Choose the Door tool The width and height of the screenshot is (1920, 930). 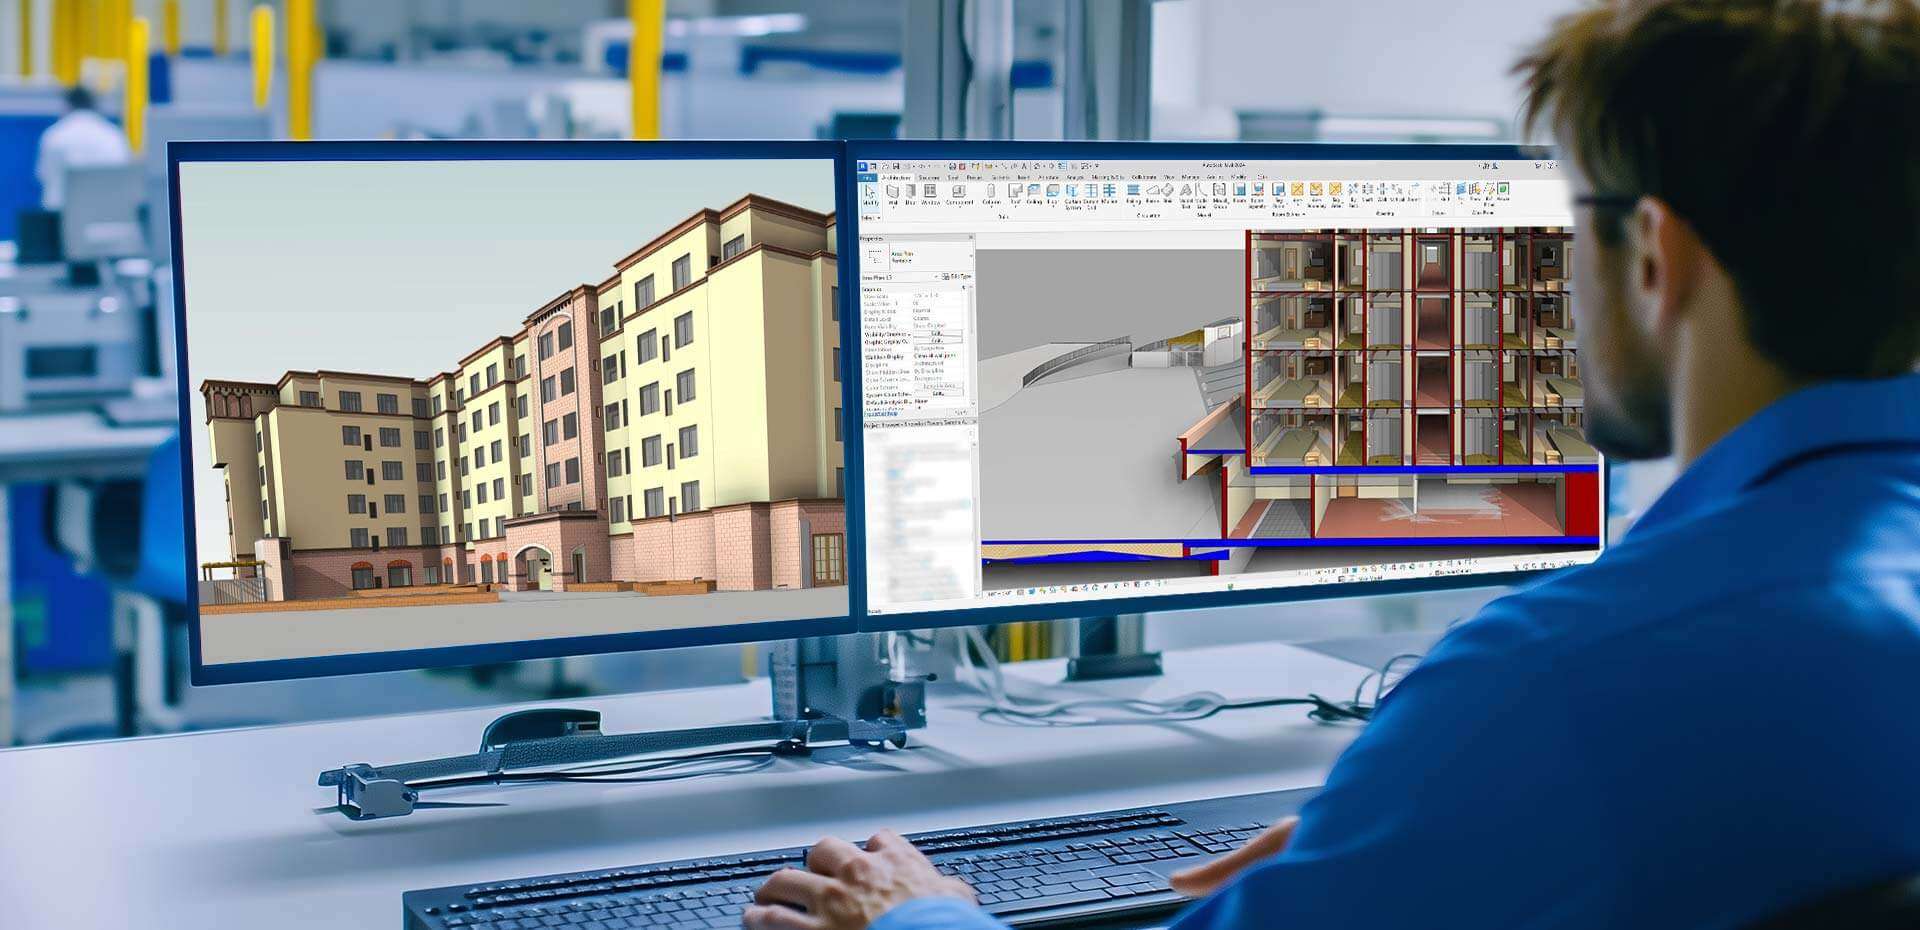[910, 197]
